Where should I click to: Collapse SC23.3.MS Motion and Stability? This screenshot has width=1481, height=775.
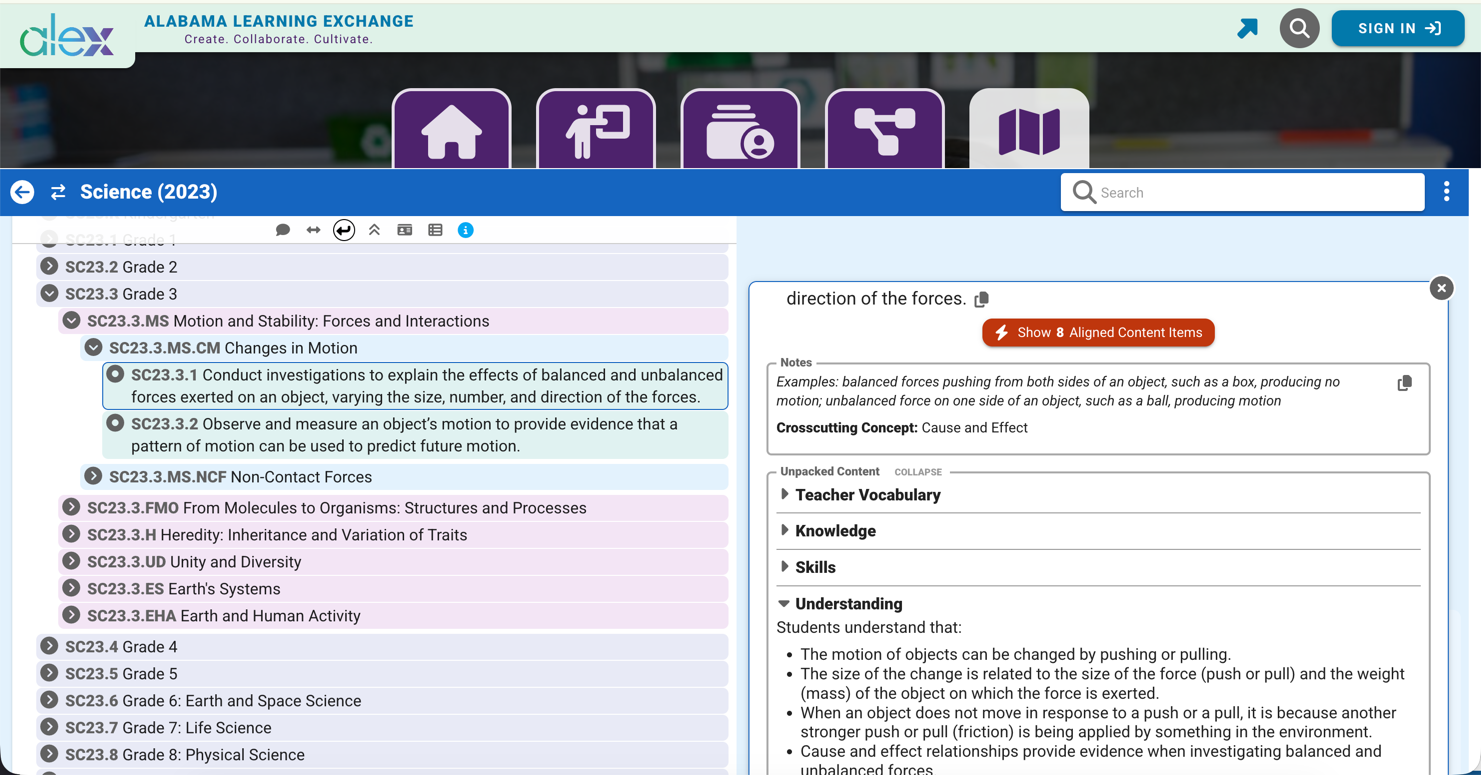[71, 320]
